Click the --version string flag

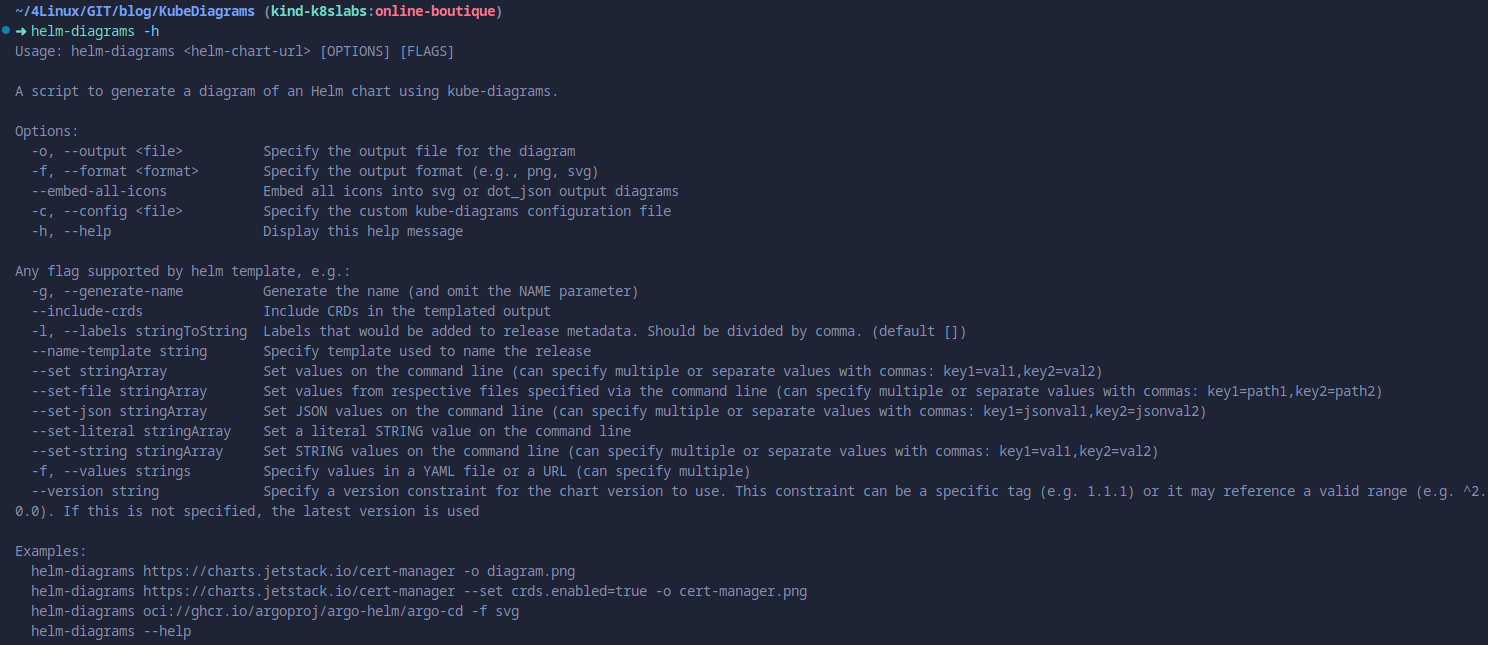pyautogui.click(x=95, y=491)
